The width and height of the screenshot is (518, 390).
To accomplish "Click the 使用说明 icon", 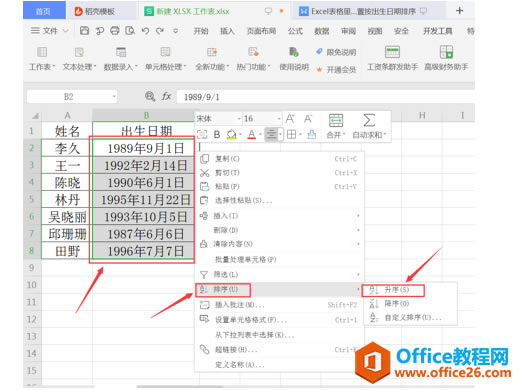I will pos(294,52).
